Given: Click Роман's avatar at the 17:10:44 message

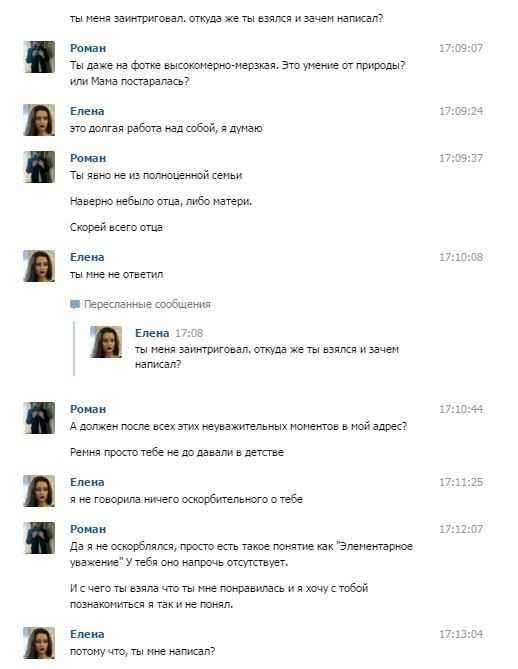Looking at the screenshot, I should tap(39, 418).
